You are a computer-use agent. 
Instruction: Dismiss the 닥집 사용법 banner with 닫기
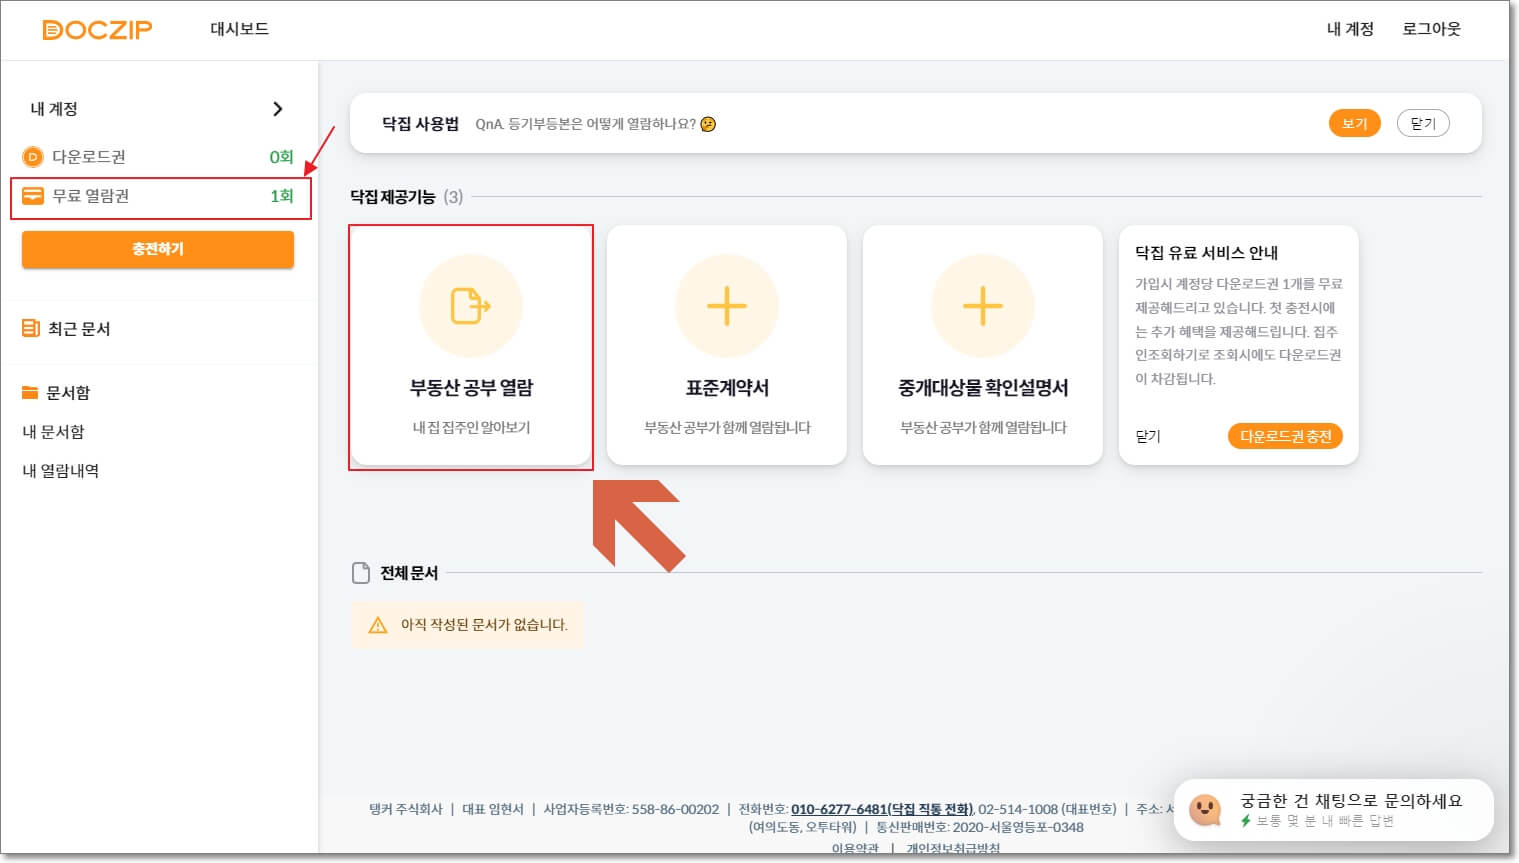click(1423, 123)
